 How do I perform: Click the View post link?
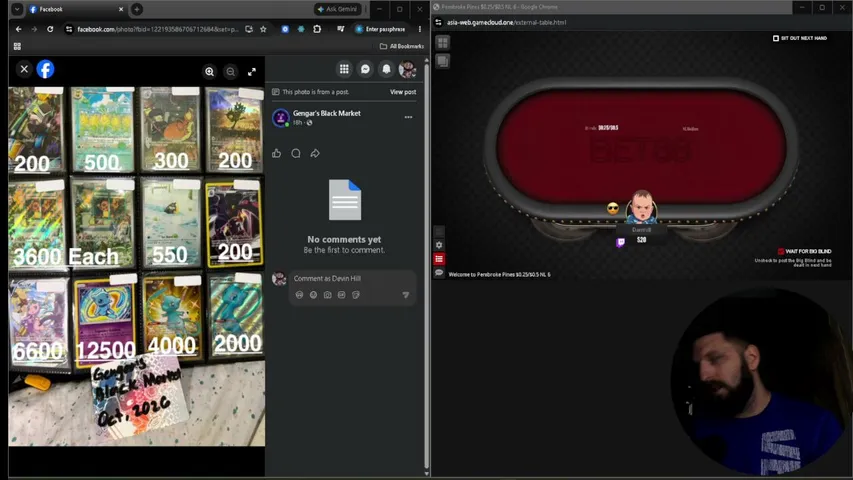coord(403,92)
